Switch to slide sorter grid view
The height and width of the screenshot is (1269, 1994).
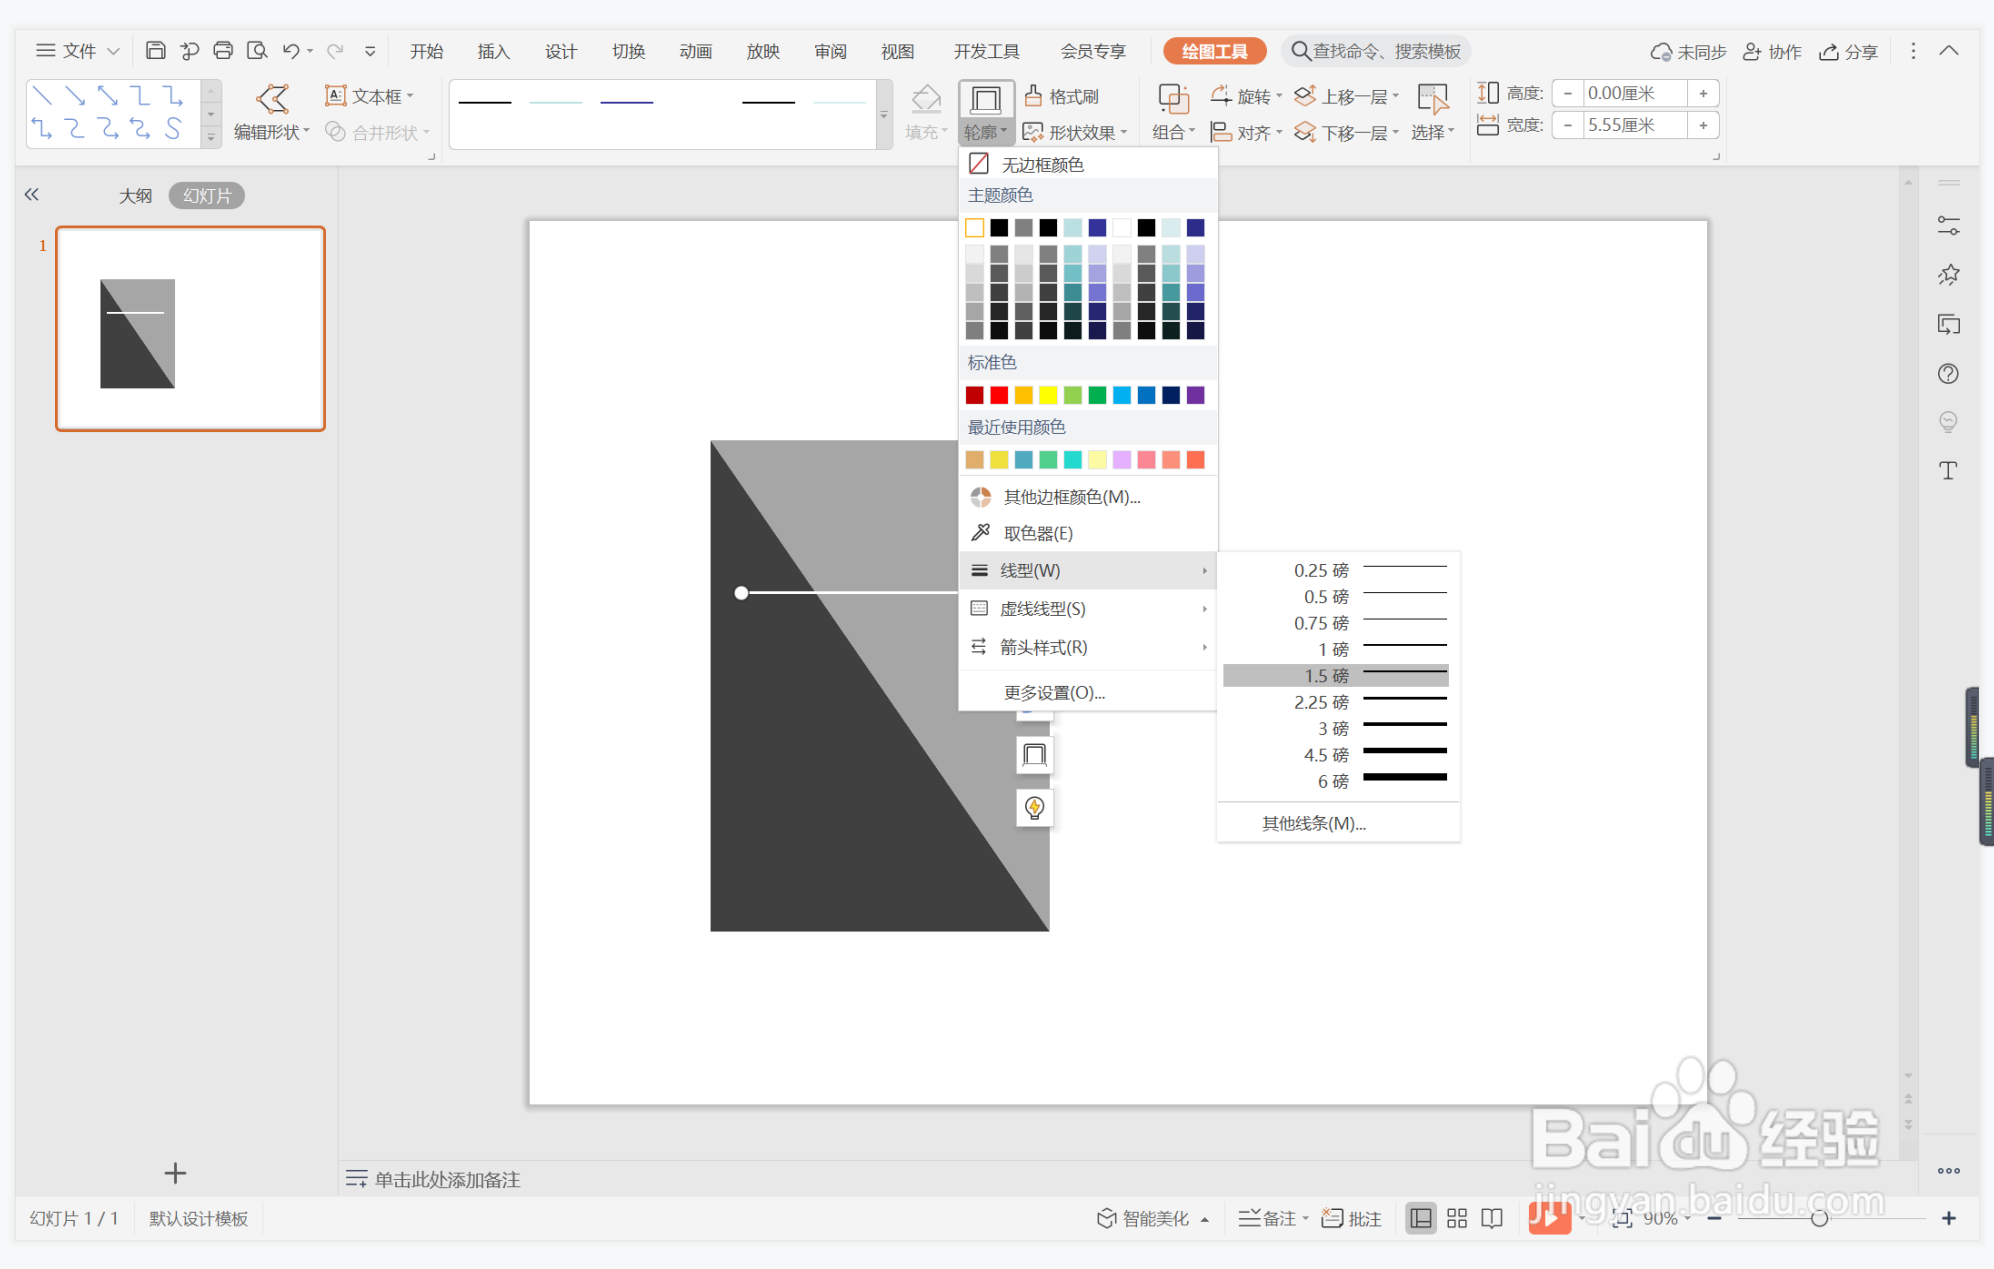pos(1457,1218)
